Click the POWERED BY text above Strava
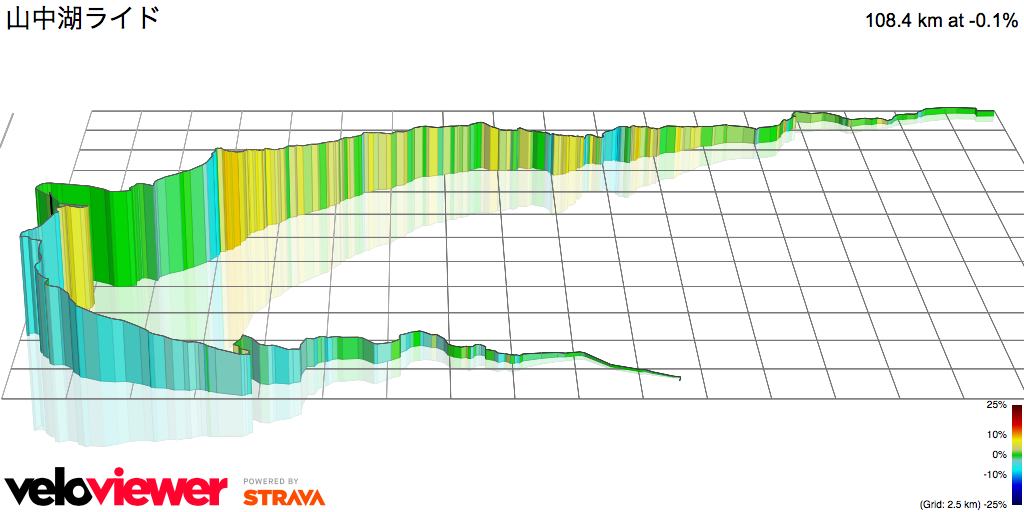This screenshot has height=512, width=1024. coord(270,481)
